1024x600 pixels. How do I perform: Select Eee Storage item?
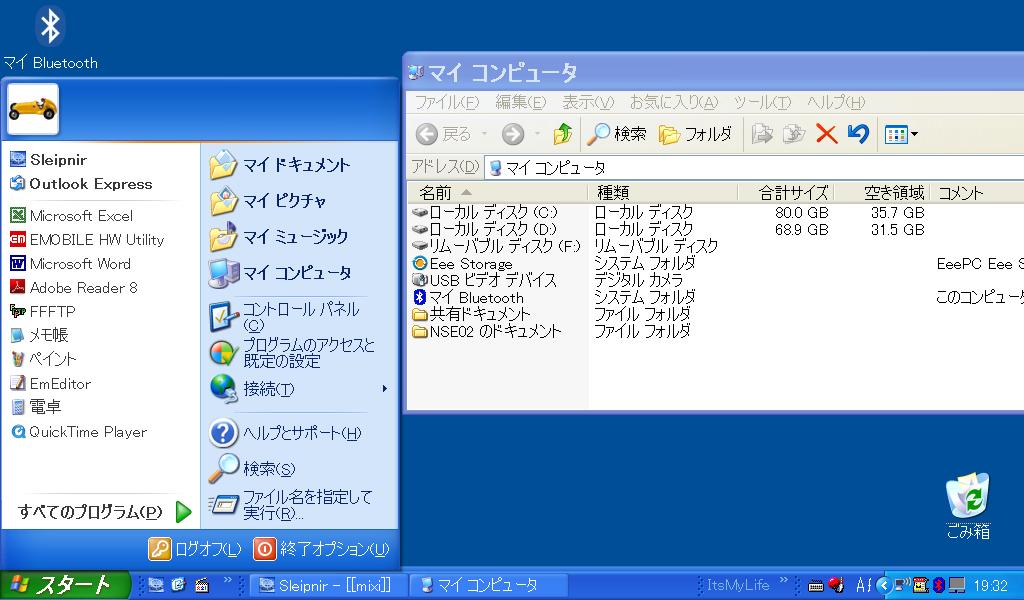tap(462, 263)
